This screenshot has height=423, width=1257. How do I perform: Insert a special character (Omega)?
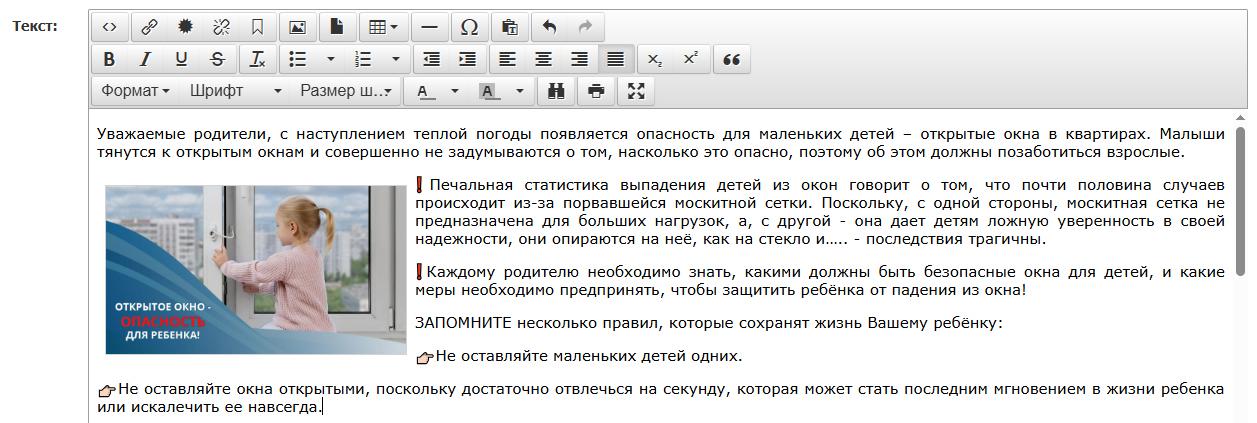click(x=468, y=27)
